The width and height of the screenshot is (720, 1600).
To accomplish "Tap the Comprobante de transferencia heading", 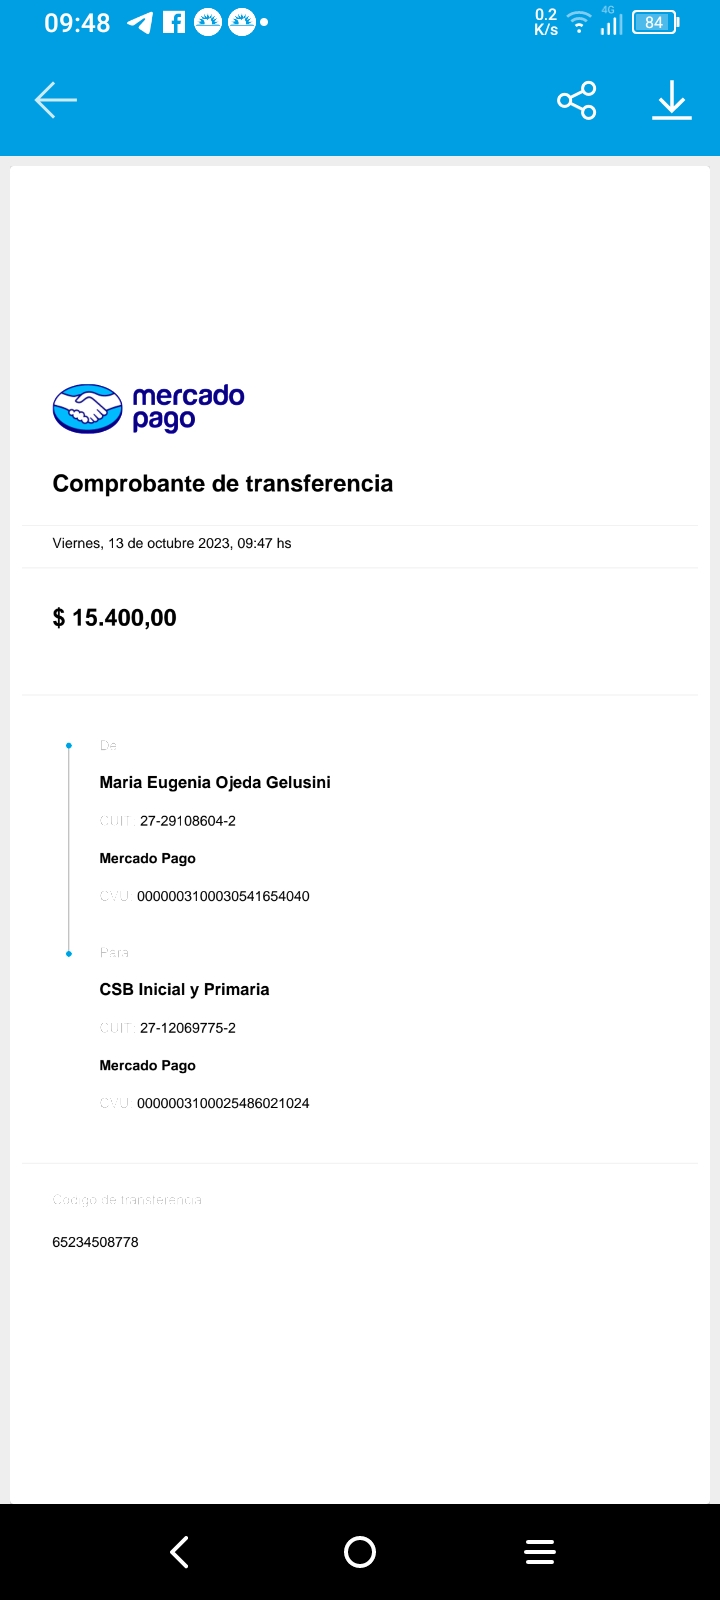I will pos(223,484).
